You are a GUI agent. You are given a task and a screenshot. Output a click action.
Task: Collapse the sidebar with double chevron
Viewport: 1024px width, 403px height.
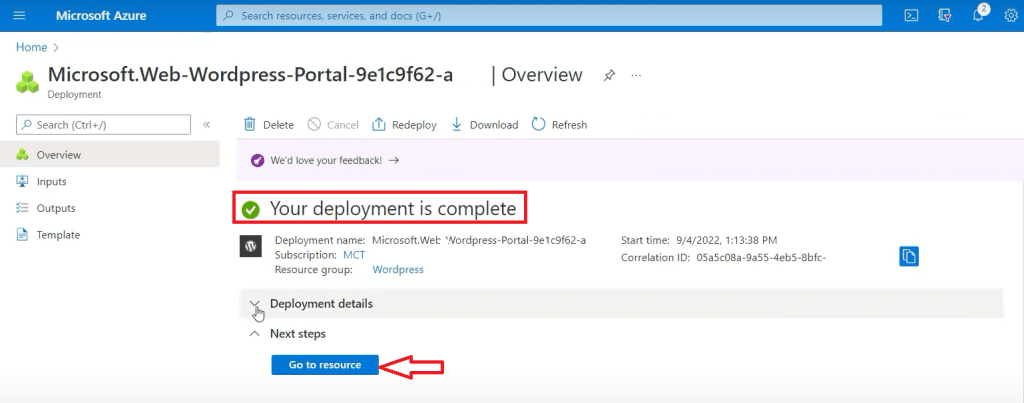click(206, 125)
